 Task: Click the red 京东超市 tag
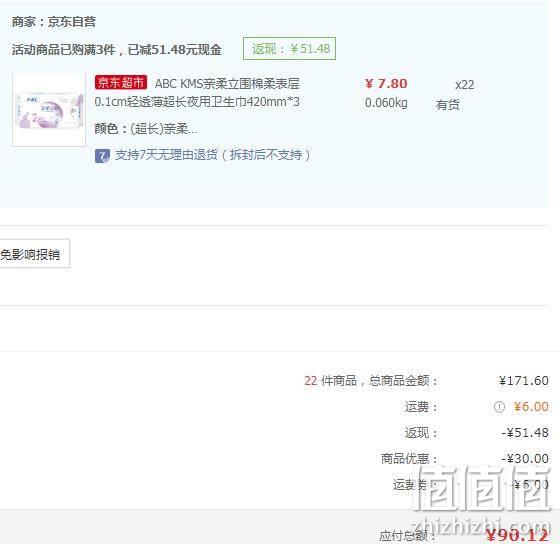coord(121,83)
